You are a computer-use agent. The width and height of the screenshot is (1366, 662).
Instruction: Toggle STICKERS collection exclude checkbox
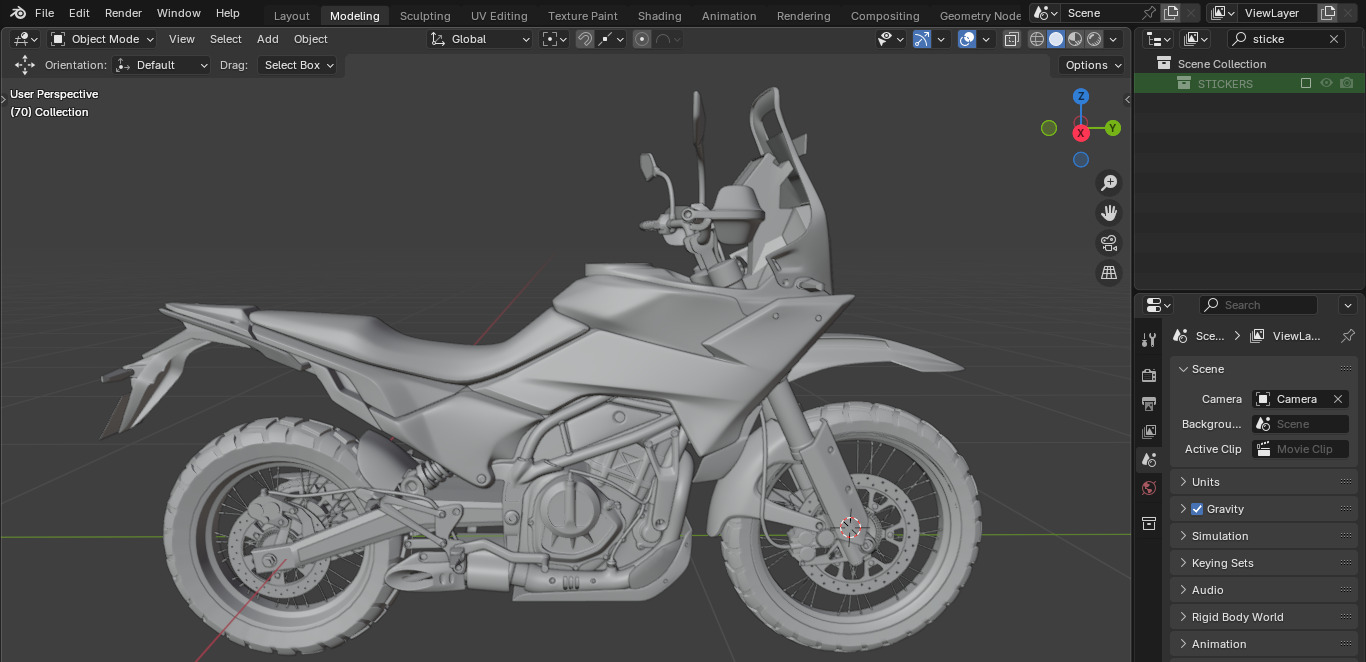[x=1306, y=84]
